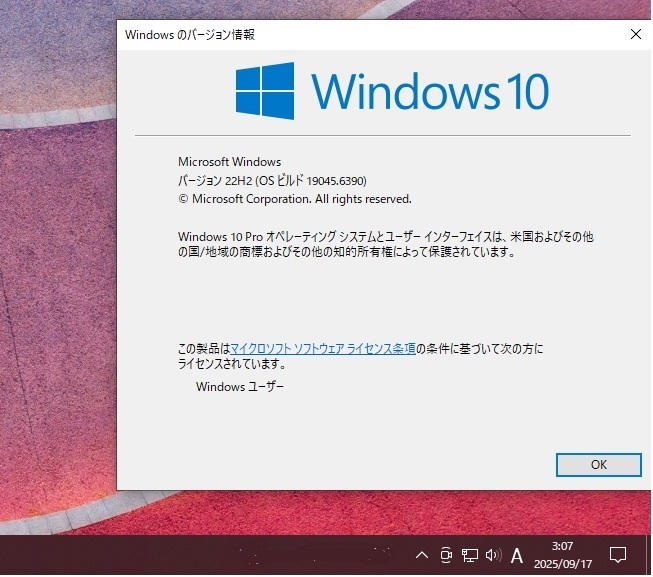Toggle the IME input mode A indicator
The height and width of the screenshot is (577, 653).
[x=518, y=556]
